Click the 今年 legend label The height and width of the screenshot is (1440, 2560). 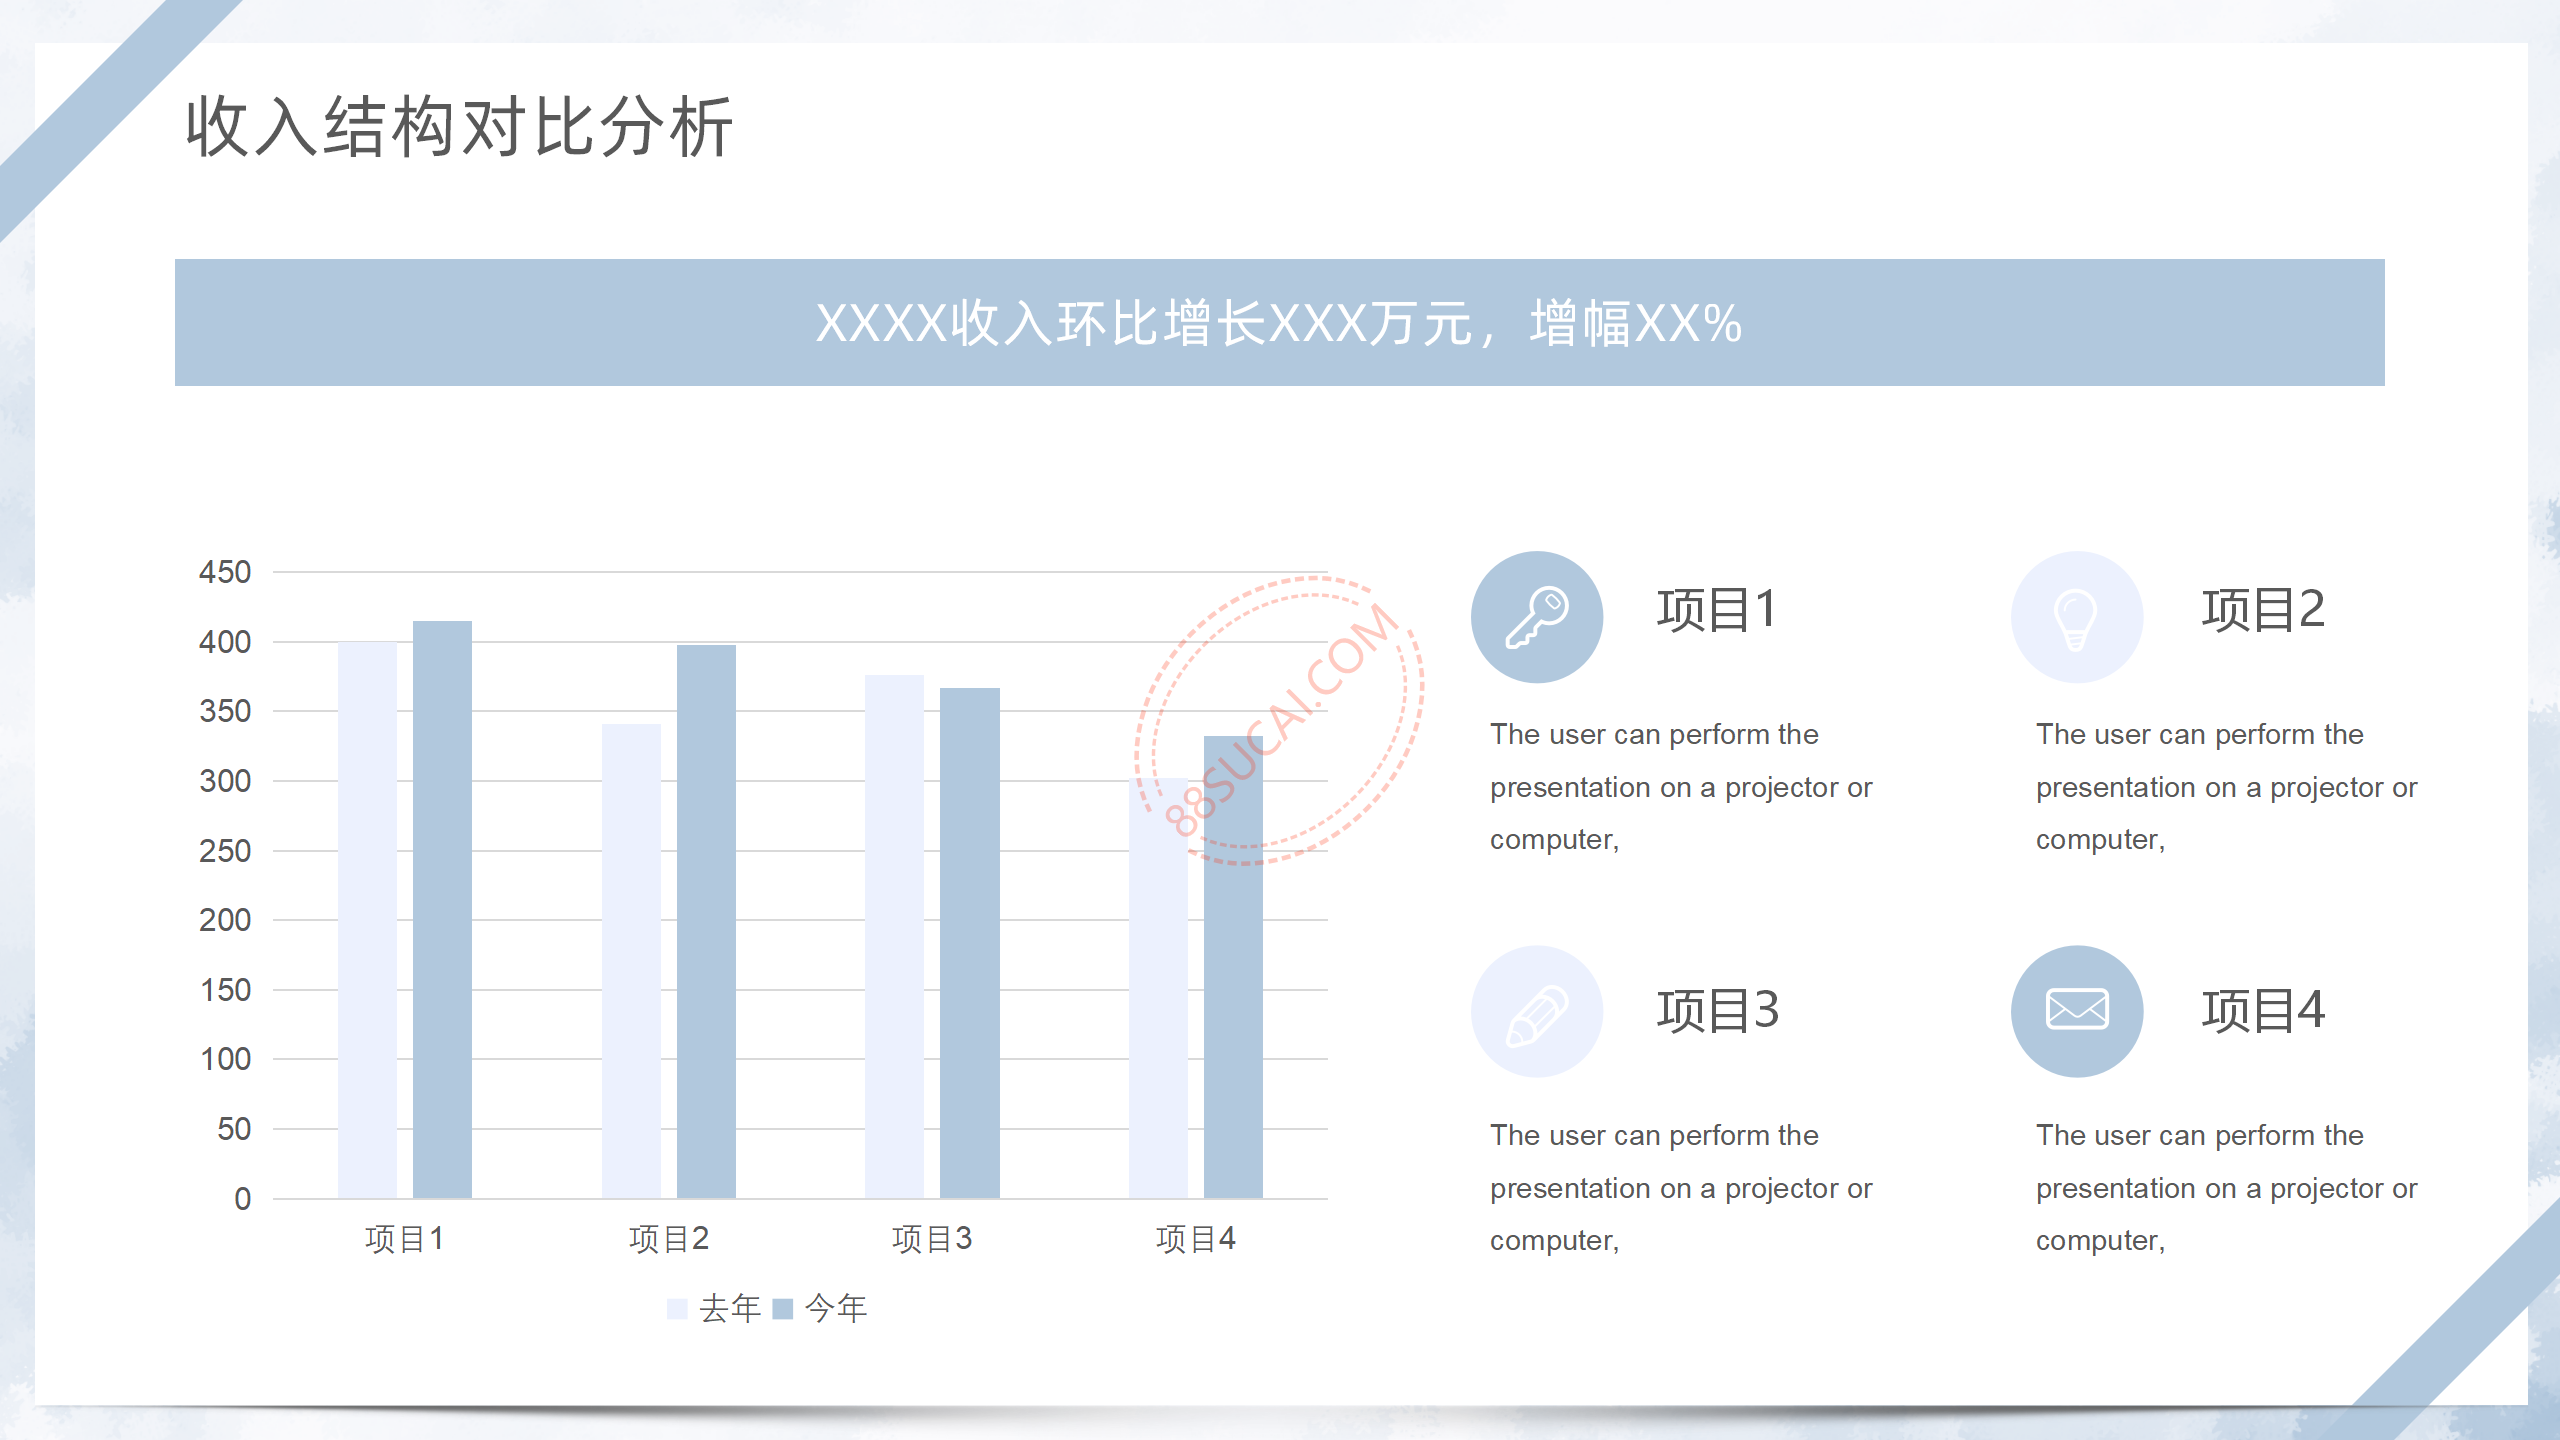pos(836,1308)
